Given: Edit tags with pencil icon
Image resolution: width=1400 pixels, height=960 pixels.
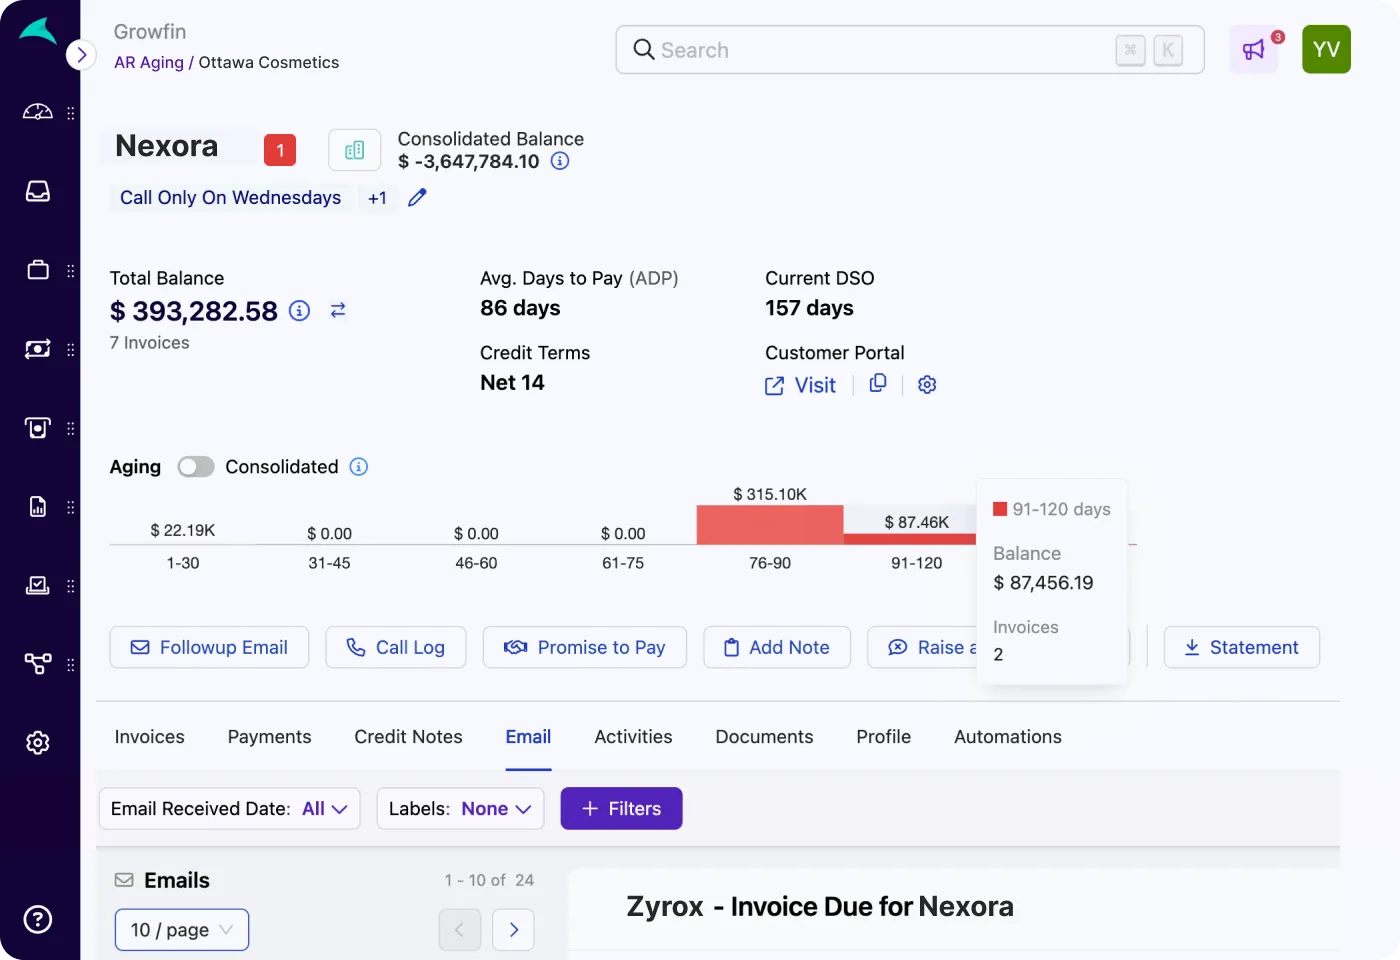Looking at the screenshot, I should (x=417, y=197).
